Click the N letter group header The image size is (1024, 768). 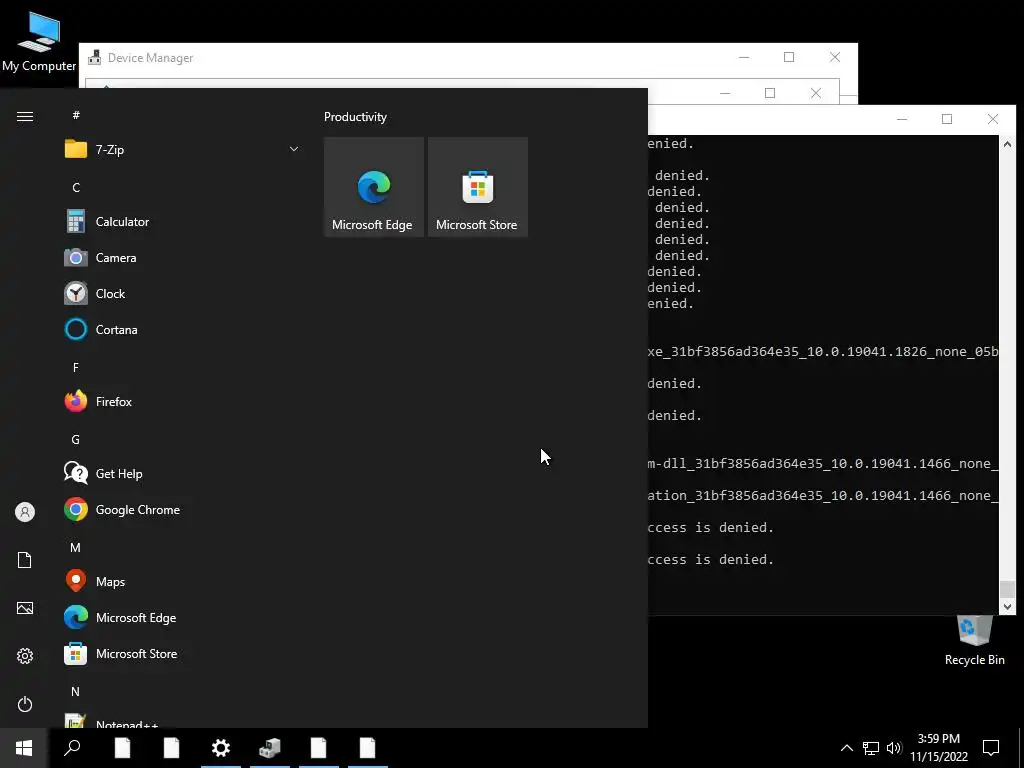(76, 691)
